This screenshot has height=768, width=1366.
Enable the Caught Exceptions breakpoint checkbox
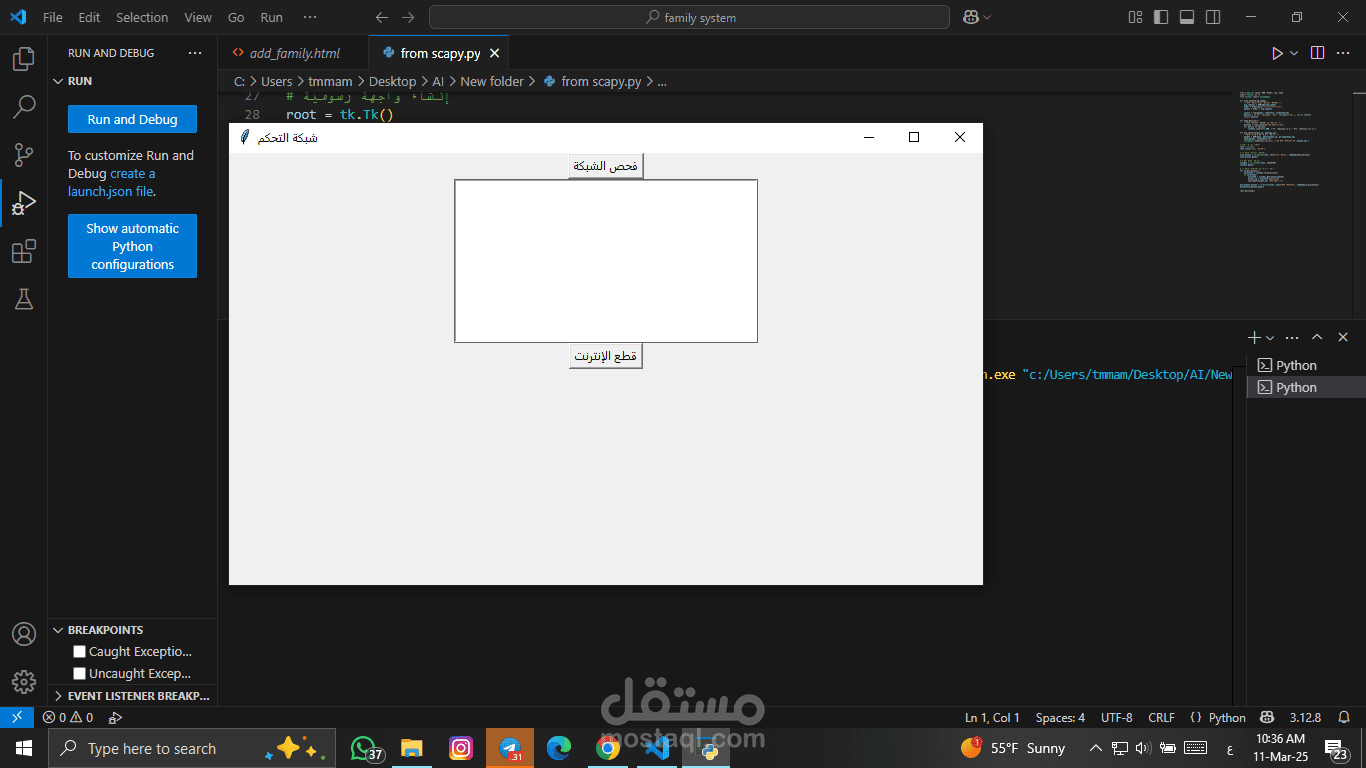tap(79, 652)
